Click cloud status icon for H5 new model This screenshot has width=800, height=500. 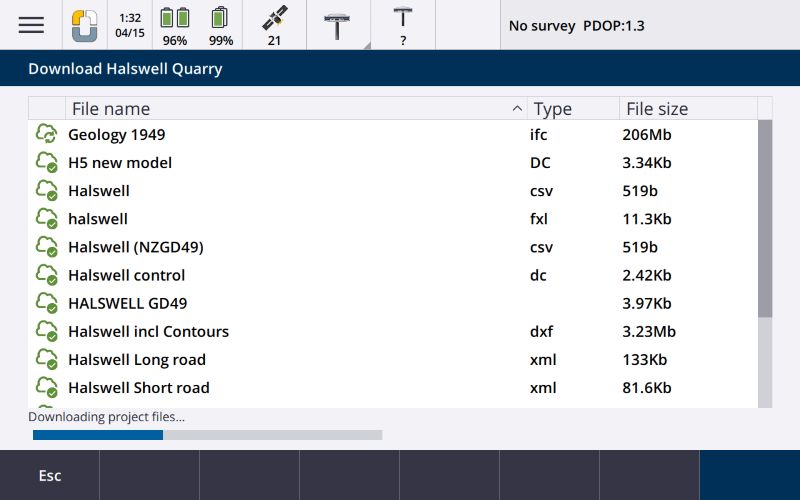(x=46, y=162)
